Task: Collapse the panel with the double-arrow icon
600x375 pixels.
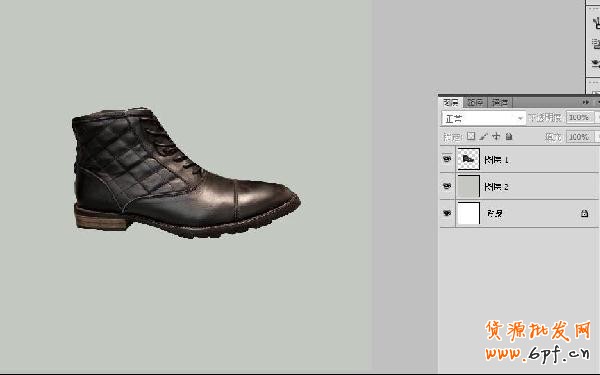Action: click(585, 102)
